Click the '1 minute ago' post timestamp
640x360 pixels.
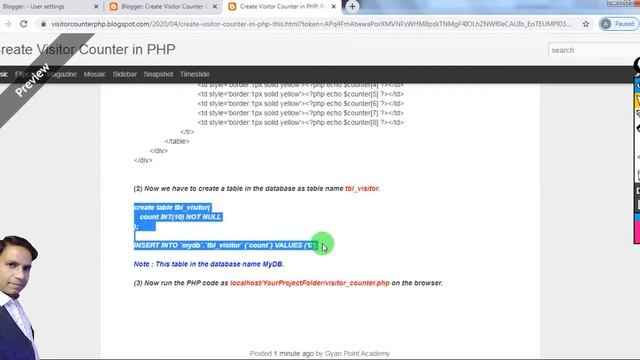[x=293, y=353]
